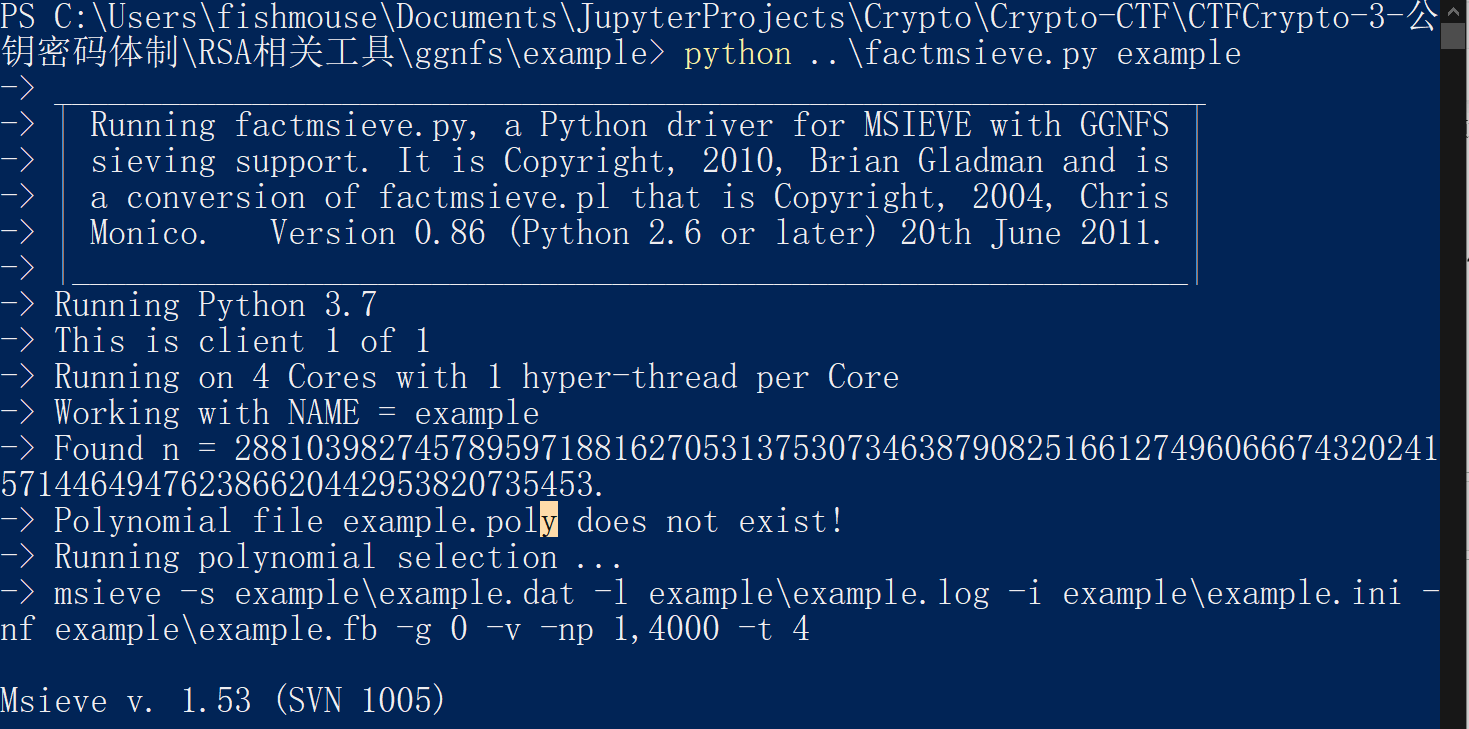Screen dimensions: 1469x729
Task: Click 'Brian Gladman' in banner
Action: 927,161
